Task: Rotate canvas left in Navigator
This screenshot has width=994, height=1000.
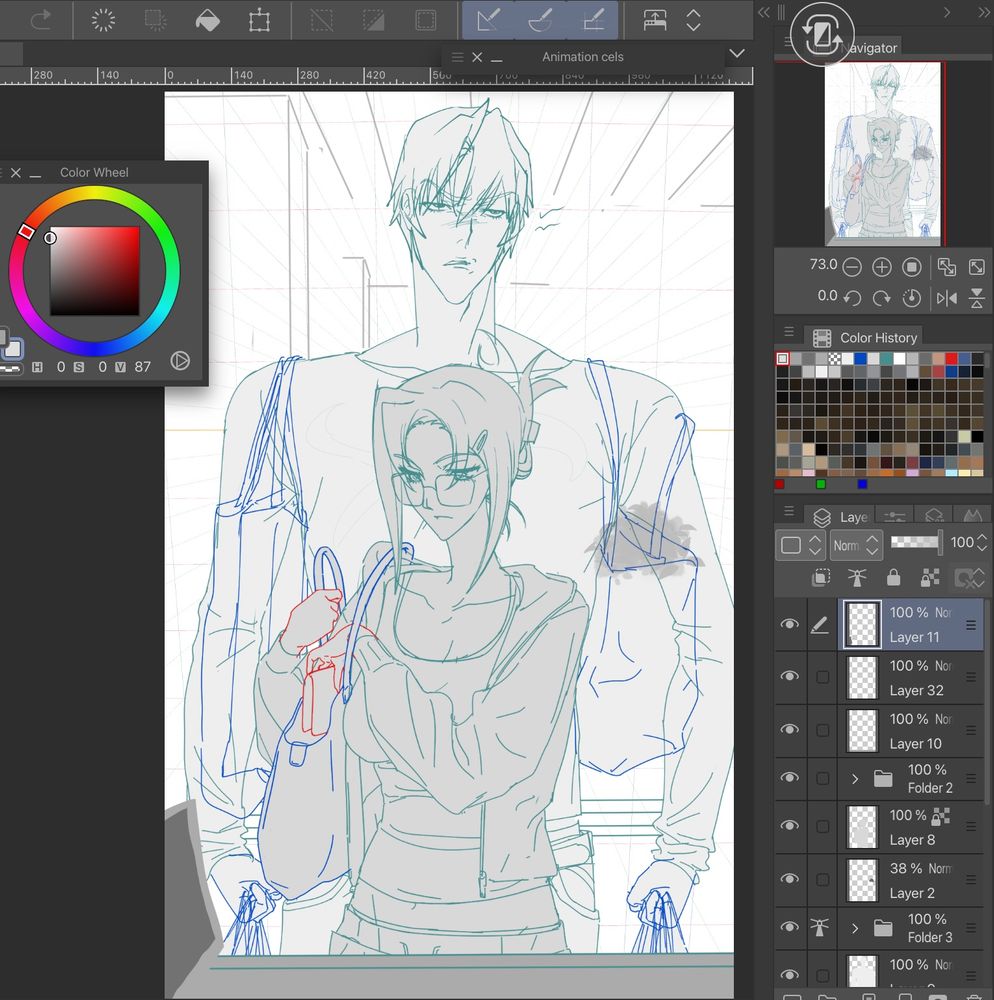Action: tap(852, 298)
